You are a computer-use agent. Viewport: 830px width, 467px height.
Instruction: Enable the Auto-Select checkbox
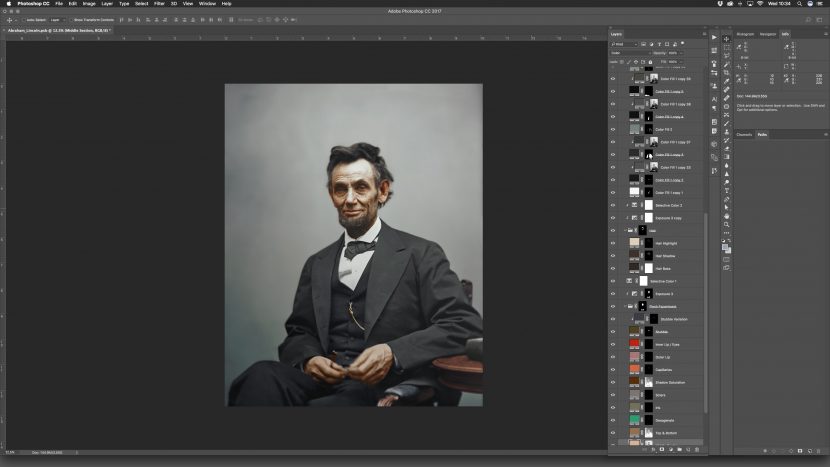(x=23, y=20)
